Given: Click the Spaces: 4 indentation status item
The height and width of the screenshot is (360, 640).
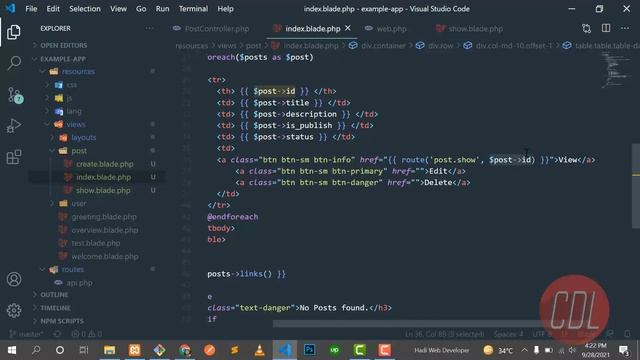Looking at the screenshot, I should pyautogui.click(x=508, y=334).
